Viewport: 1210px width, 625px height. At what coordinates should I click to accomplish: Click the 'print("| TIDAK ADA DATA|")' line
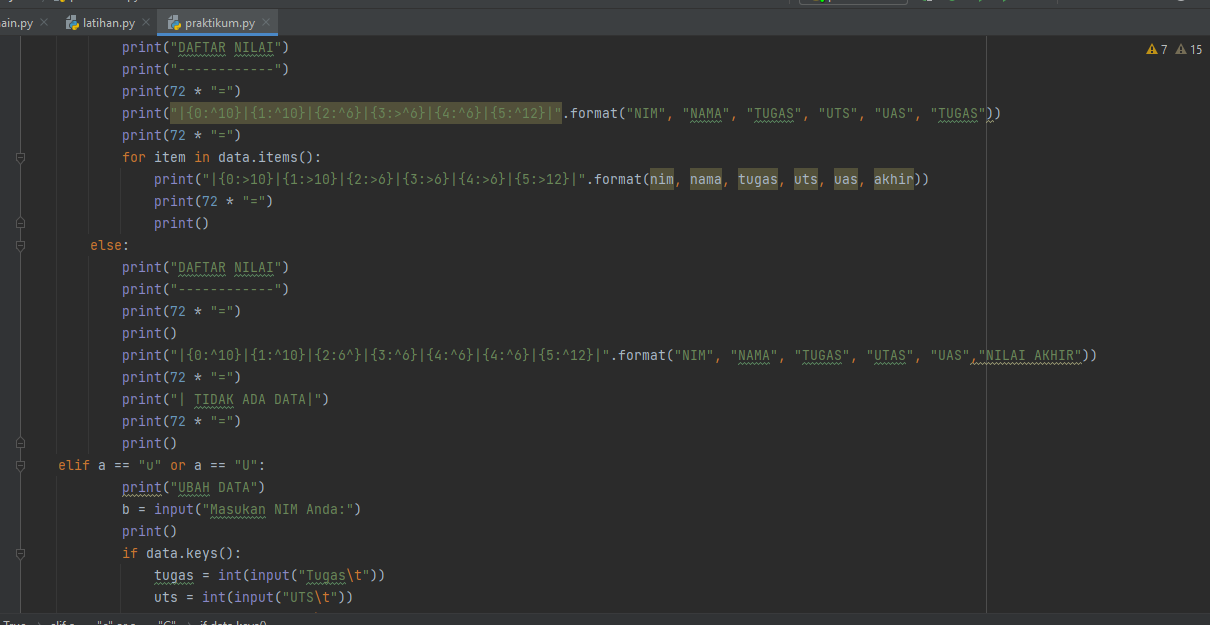tap(225, 399)
